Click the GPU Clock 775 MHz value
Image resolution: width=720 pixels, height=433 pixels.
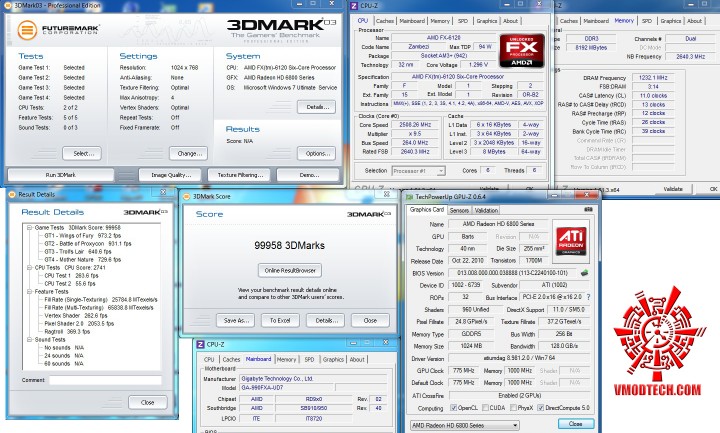point(464,370)
